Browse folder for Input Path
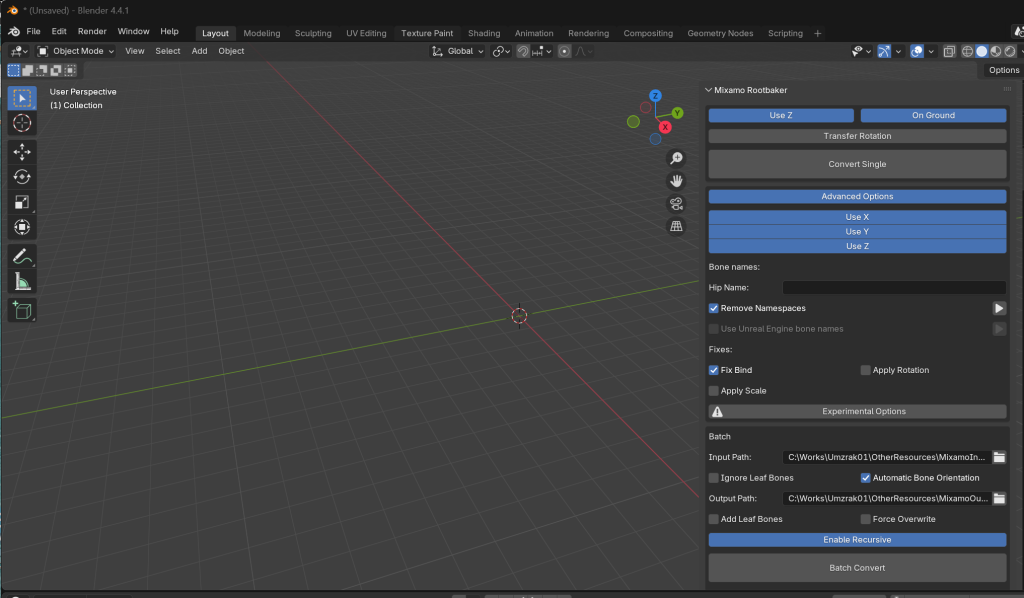1024x598 pixels. click(x=999, y=457)
